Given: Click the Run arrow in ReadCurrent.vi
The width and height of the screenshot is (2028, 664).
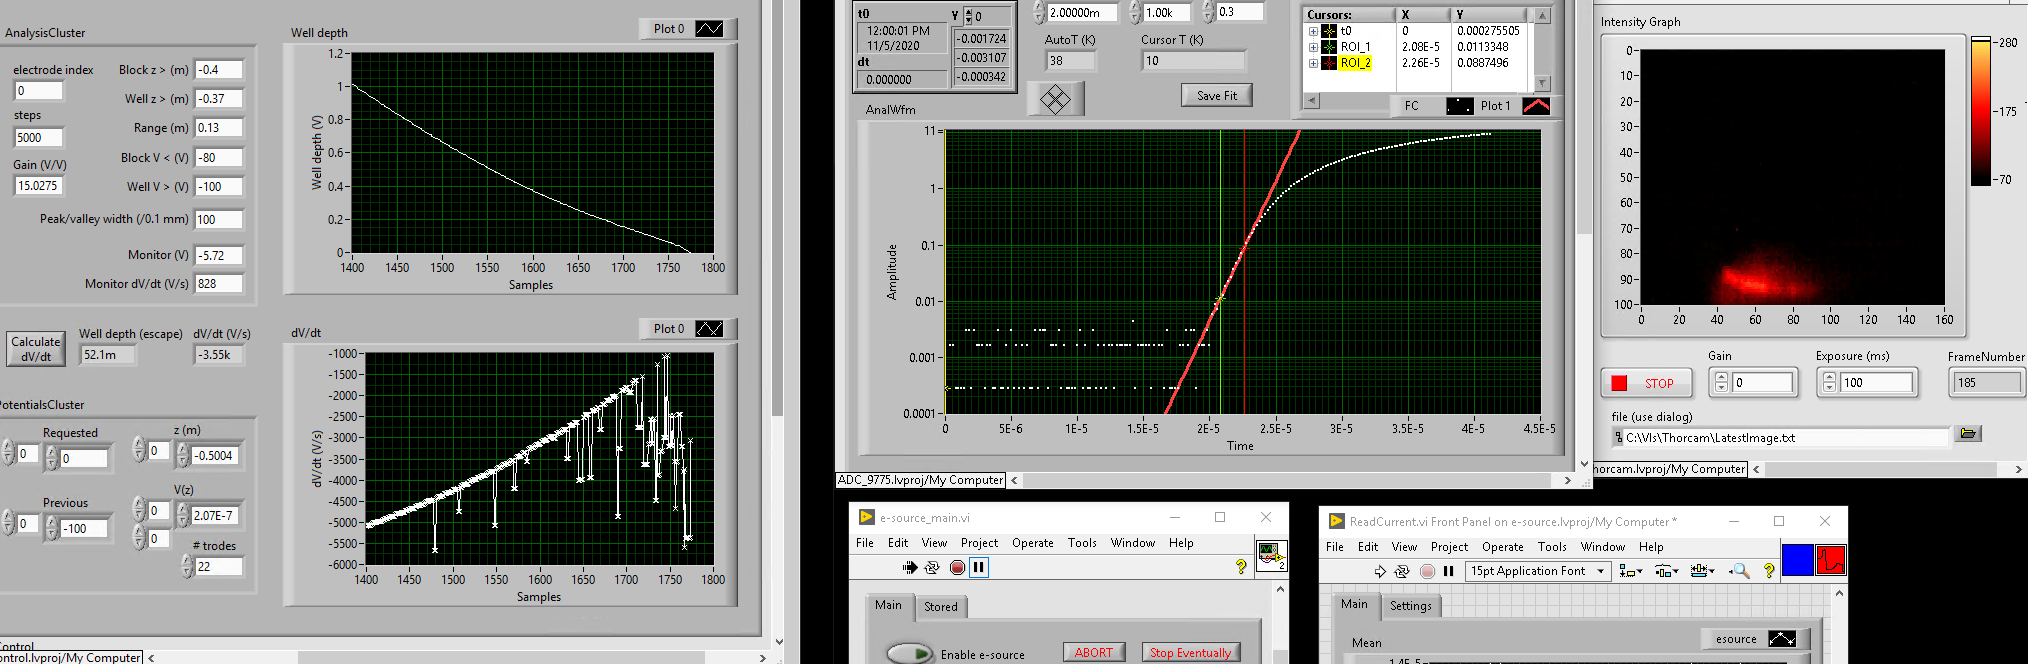Looking at the screenshot, I should coord(1380,571).
